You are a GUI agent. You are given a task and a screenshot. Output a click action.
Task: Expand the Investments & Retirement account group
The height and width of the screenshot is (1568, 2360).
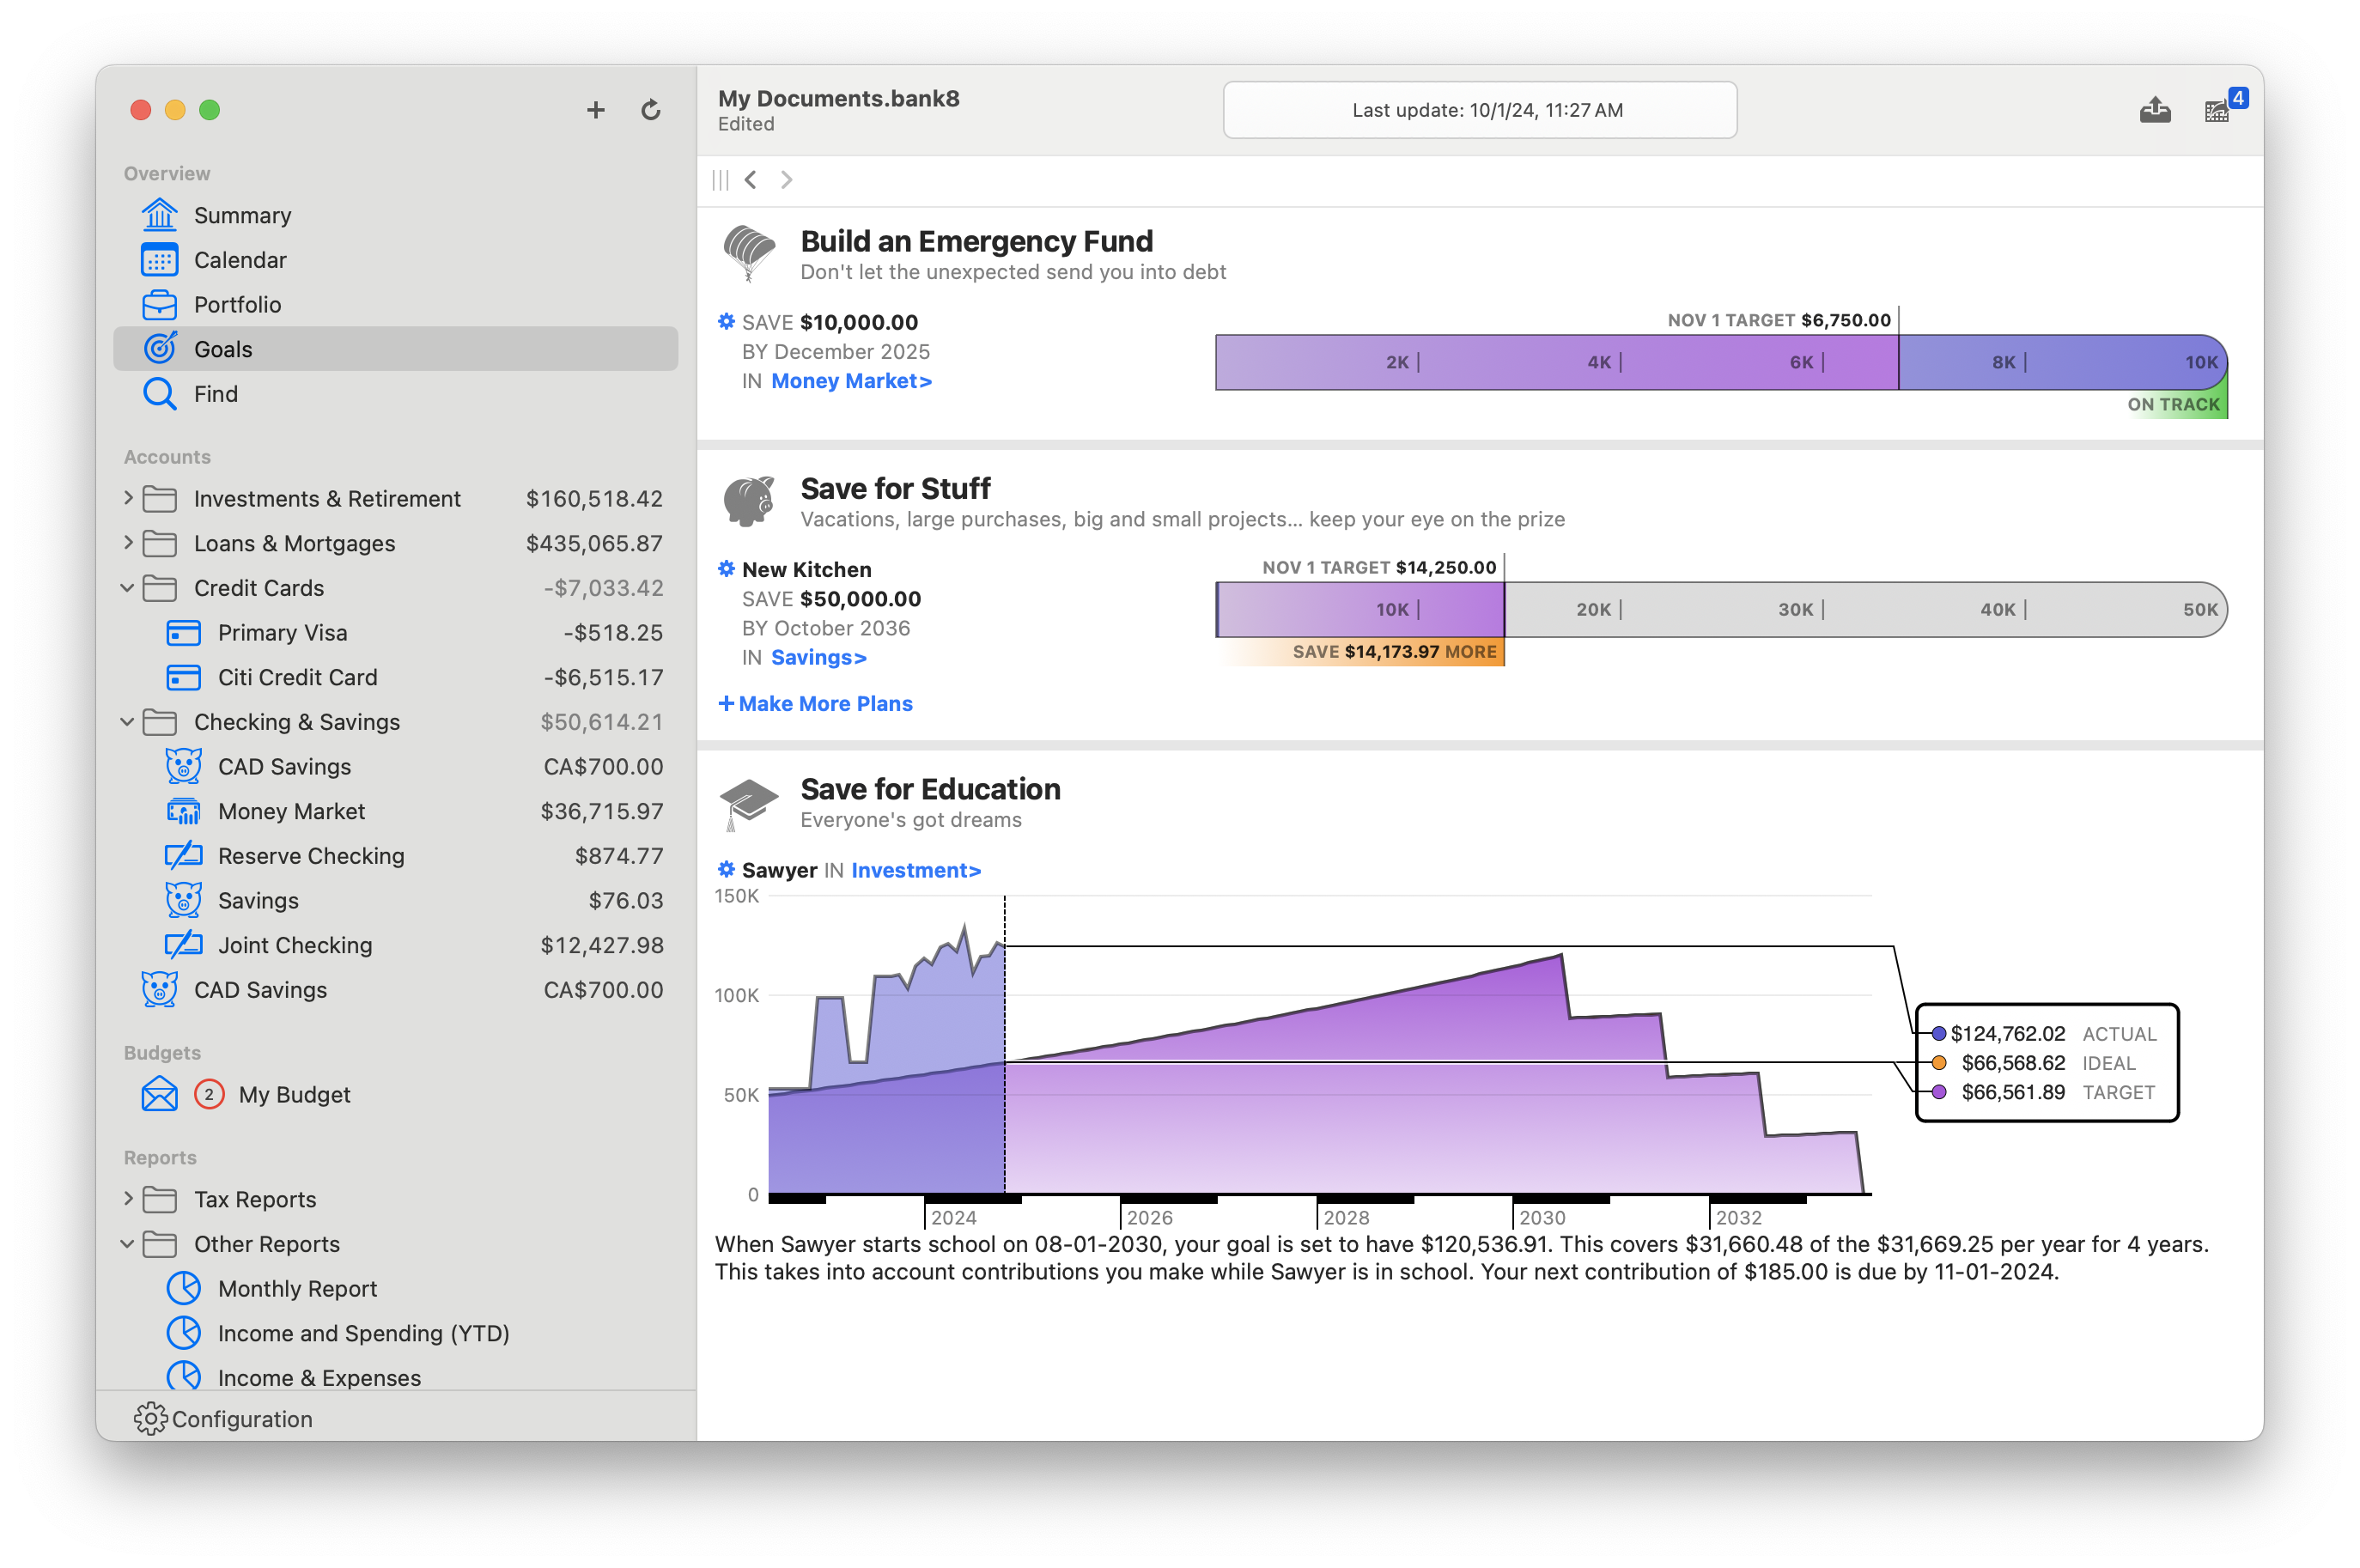[131, 499]
